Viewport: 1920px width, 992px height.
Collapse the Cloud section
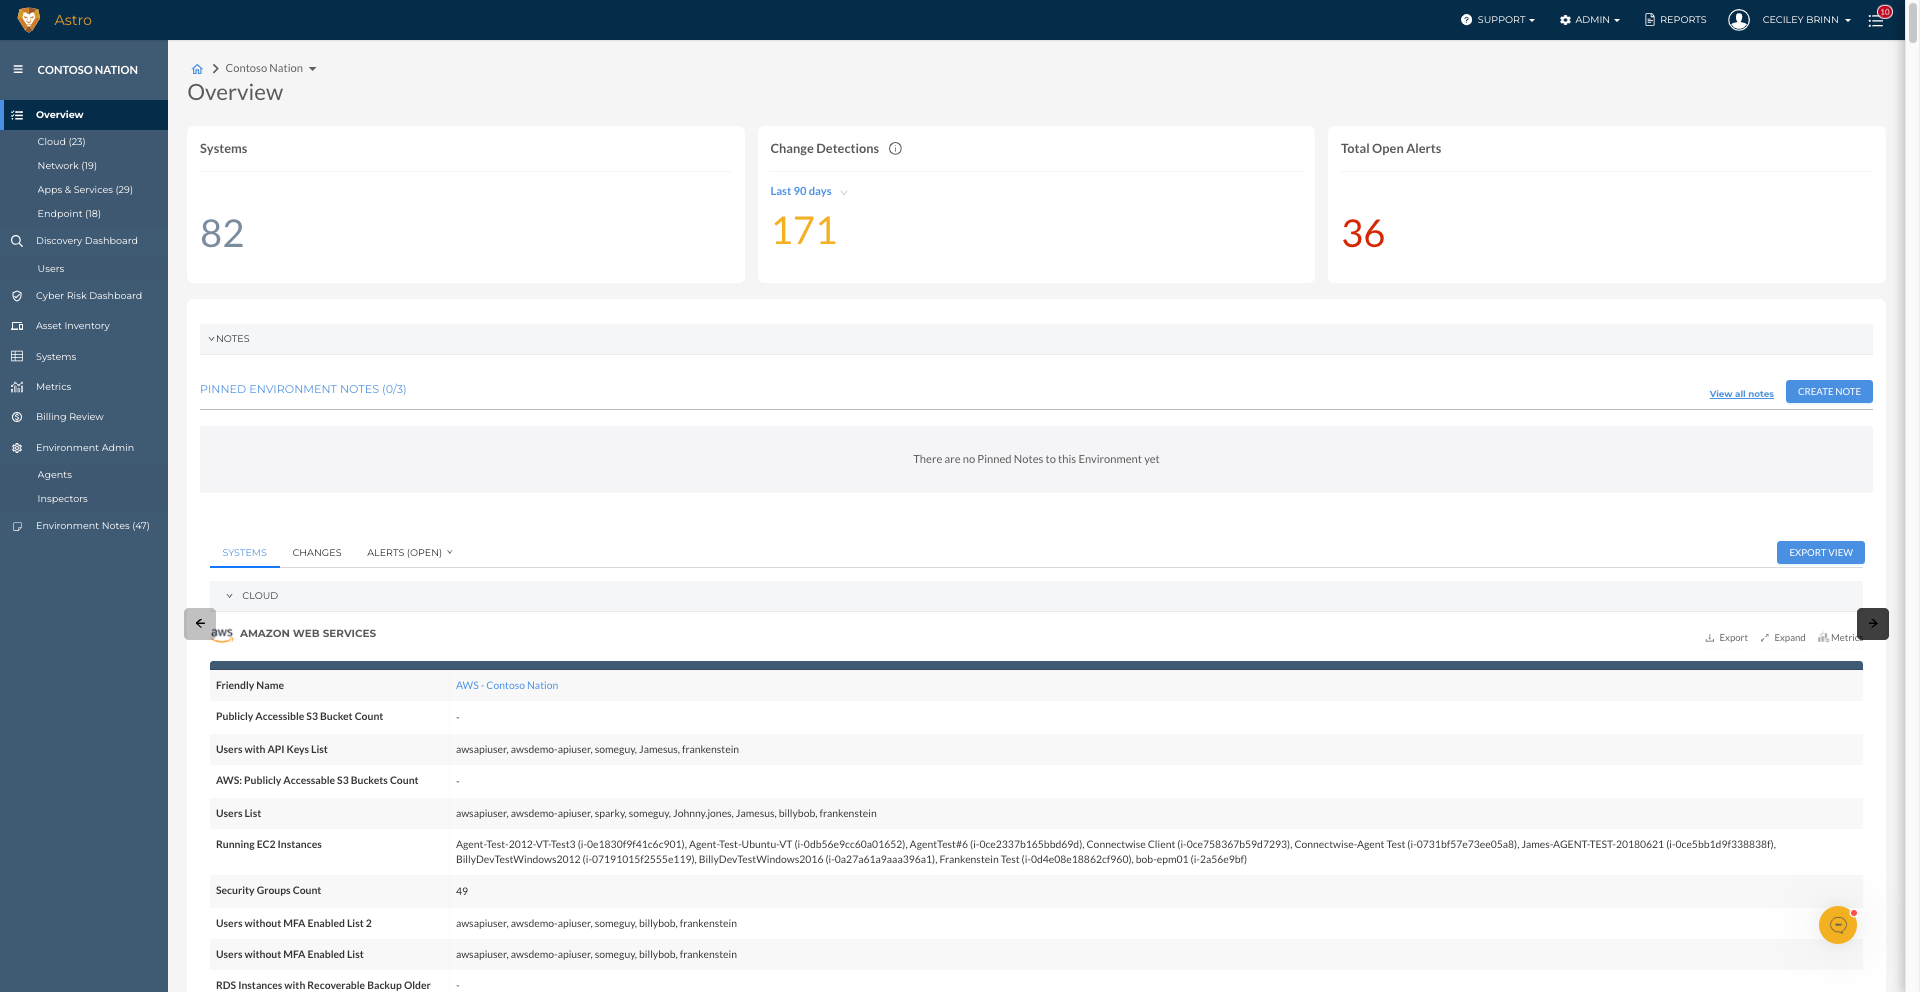point(252,596)
